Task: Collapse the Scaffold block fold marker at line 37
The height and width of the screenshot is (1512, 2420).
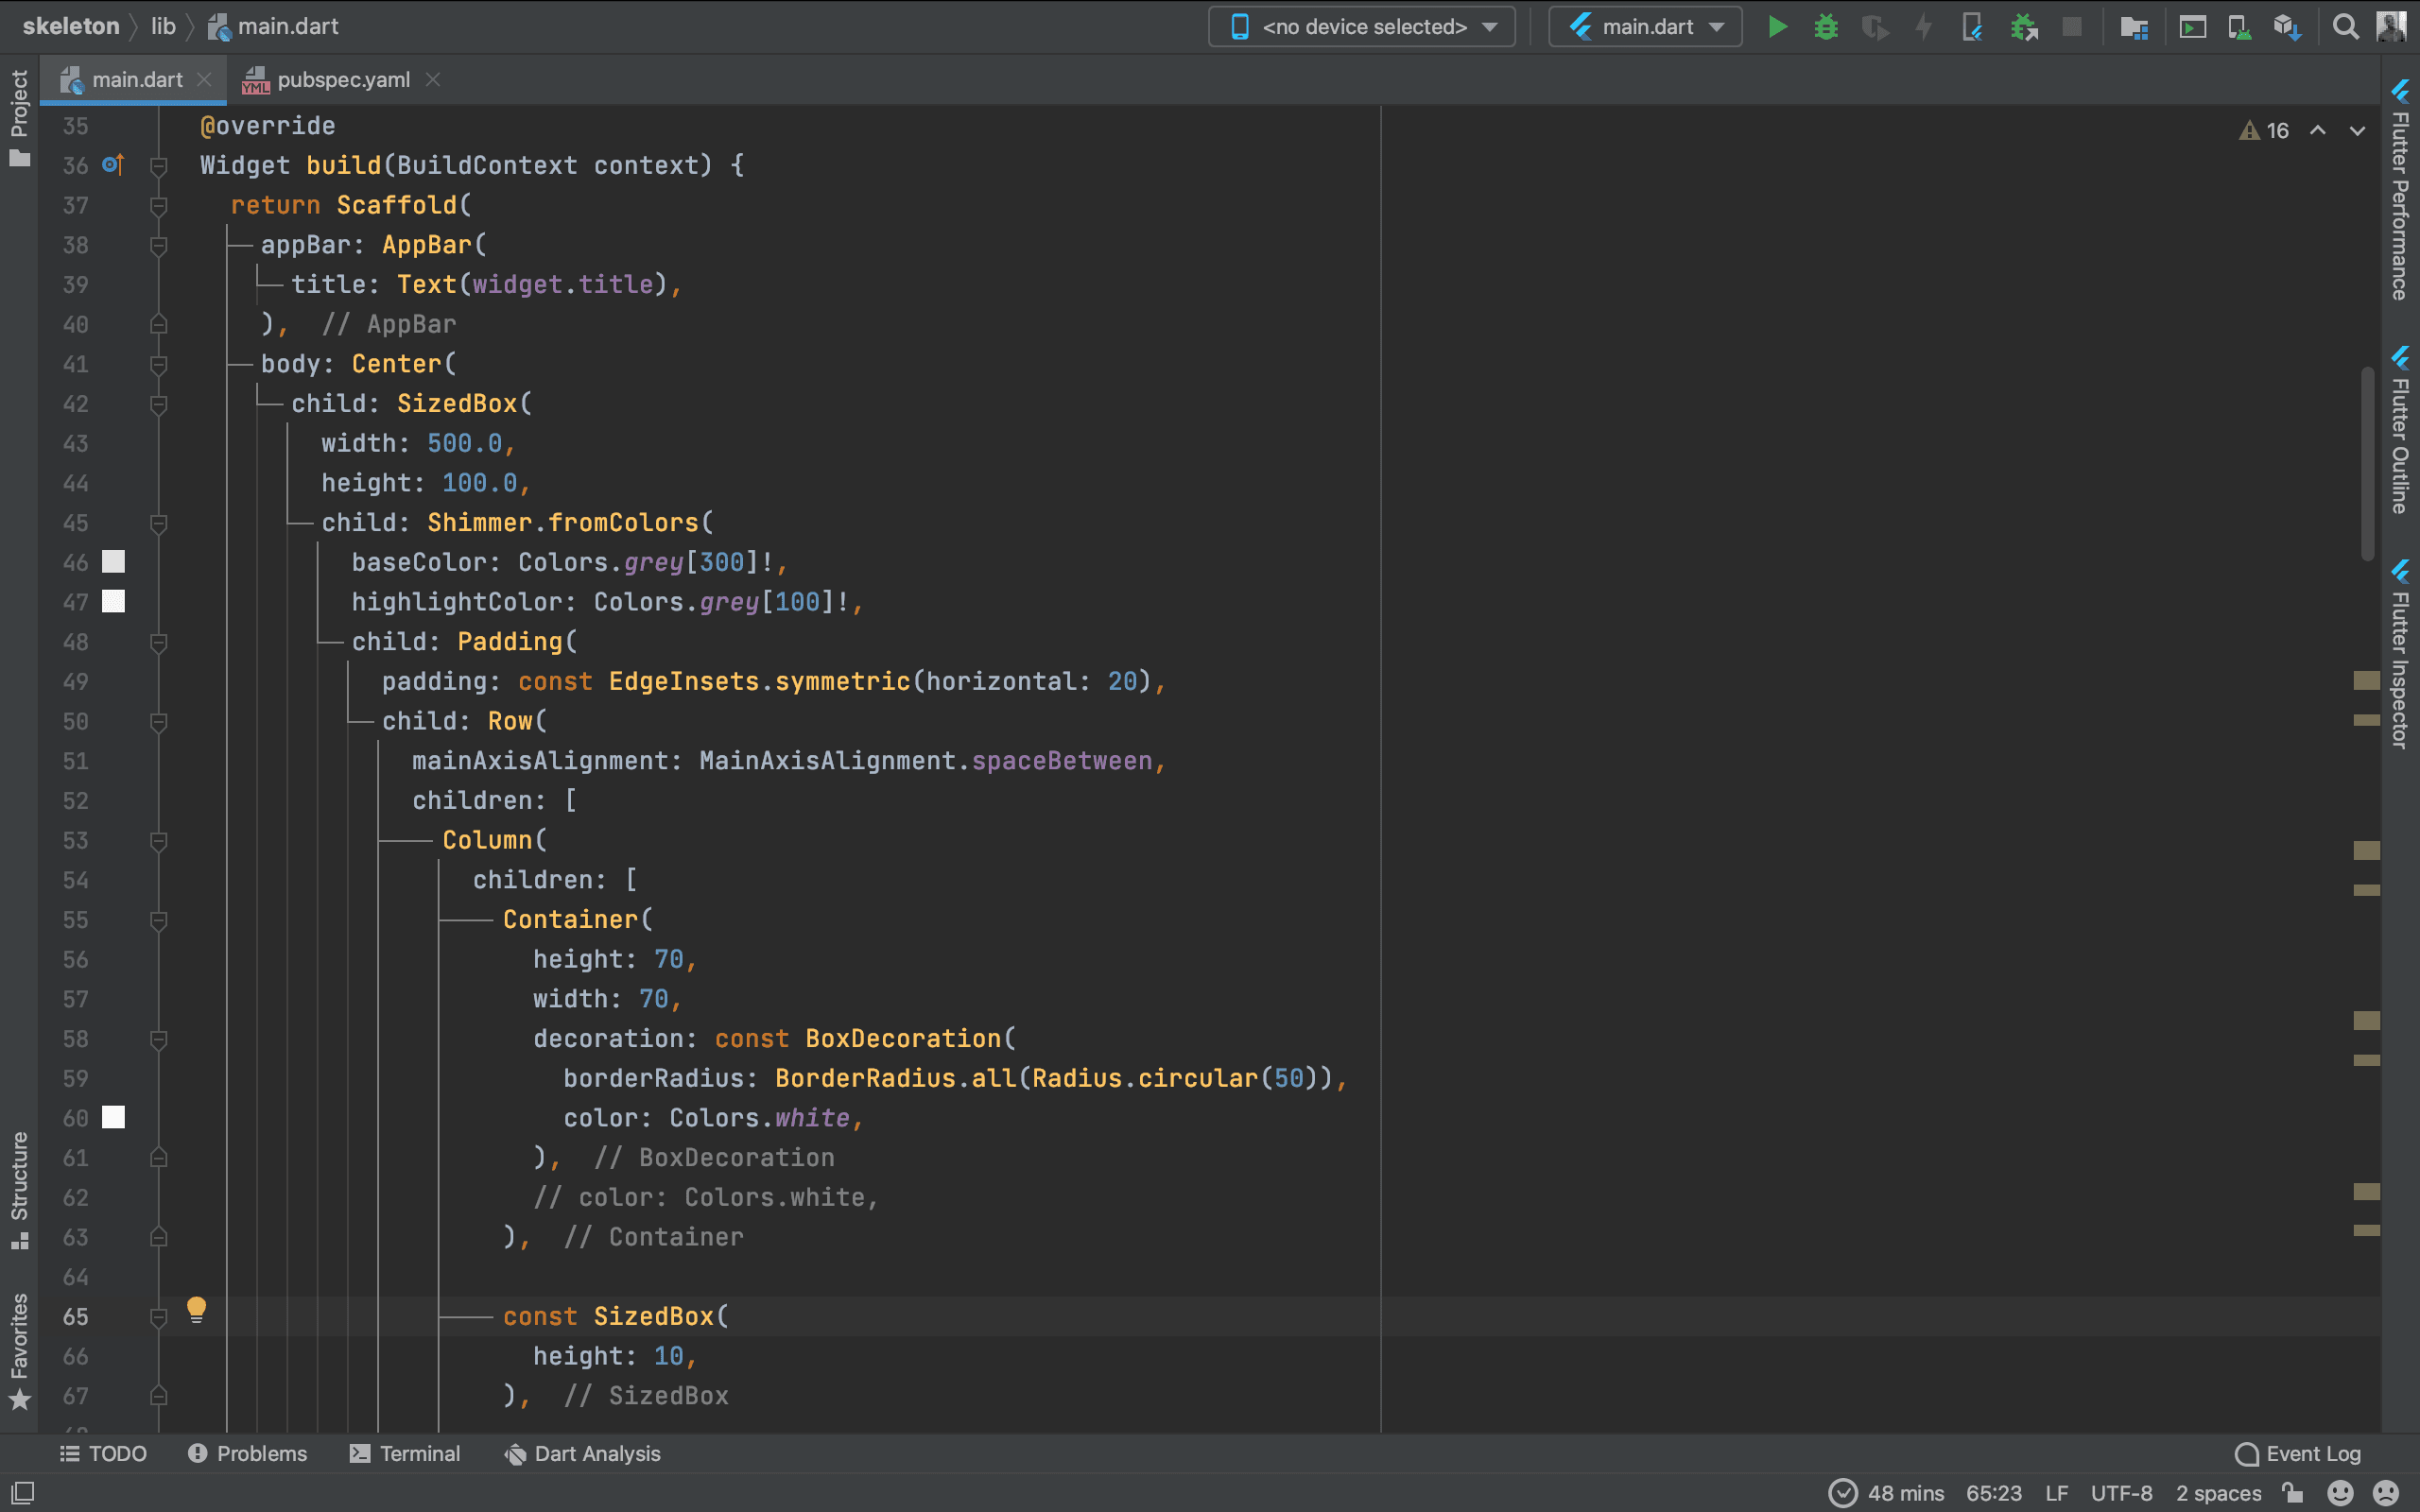Action: click(158, 205)
